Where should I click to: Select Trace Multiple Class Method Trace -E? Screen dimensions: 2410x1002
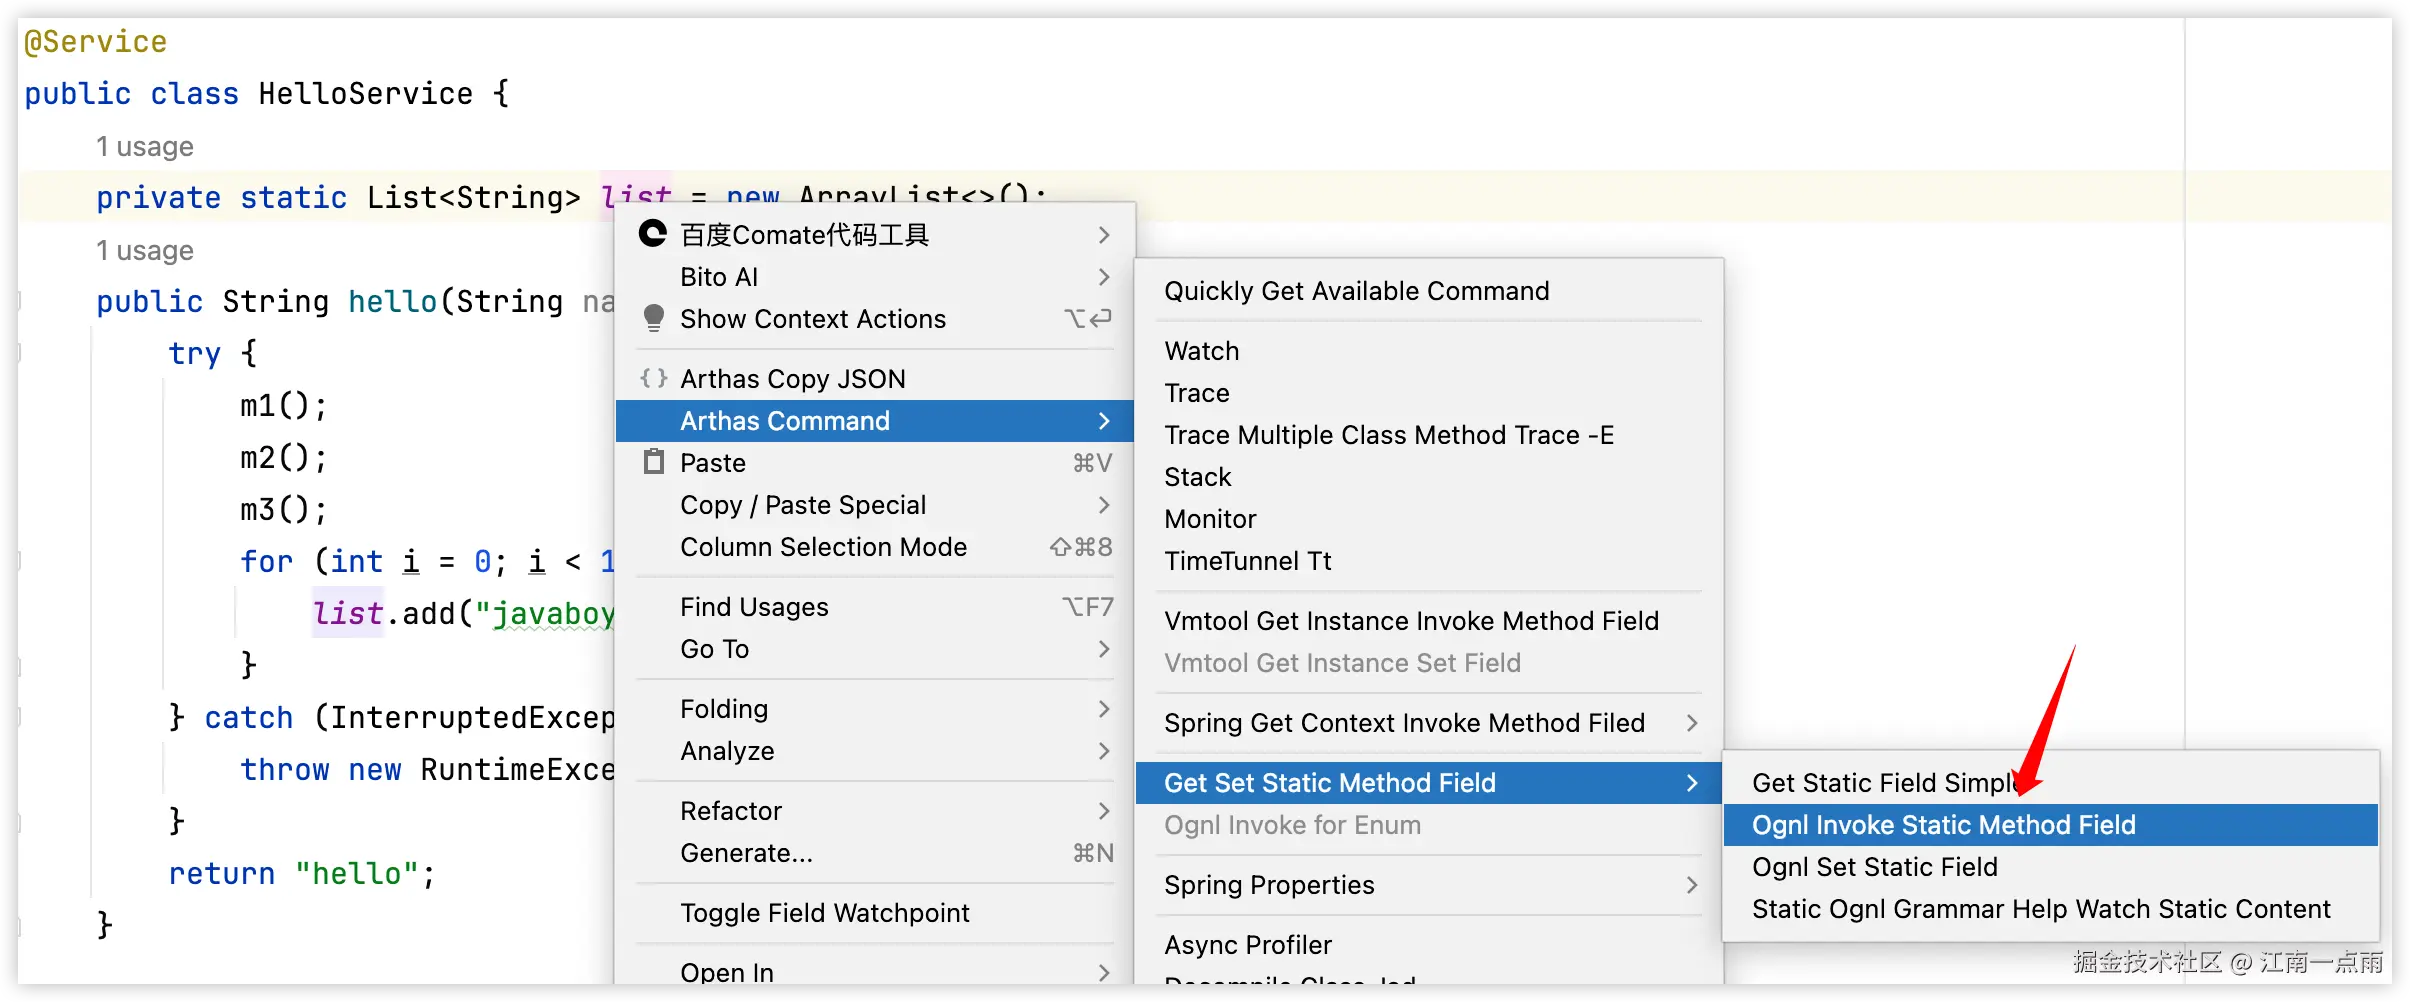(x=1388, y=435)
